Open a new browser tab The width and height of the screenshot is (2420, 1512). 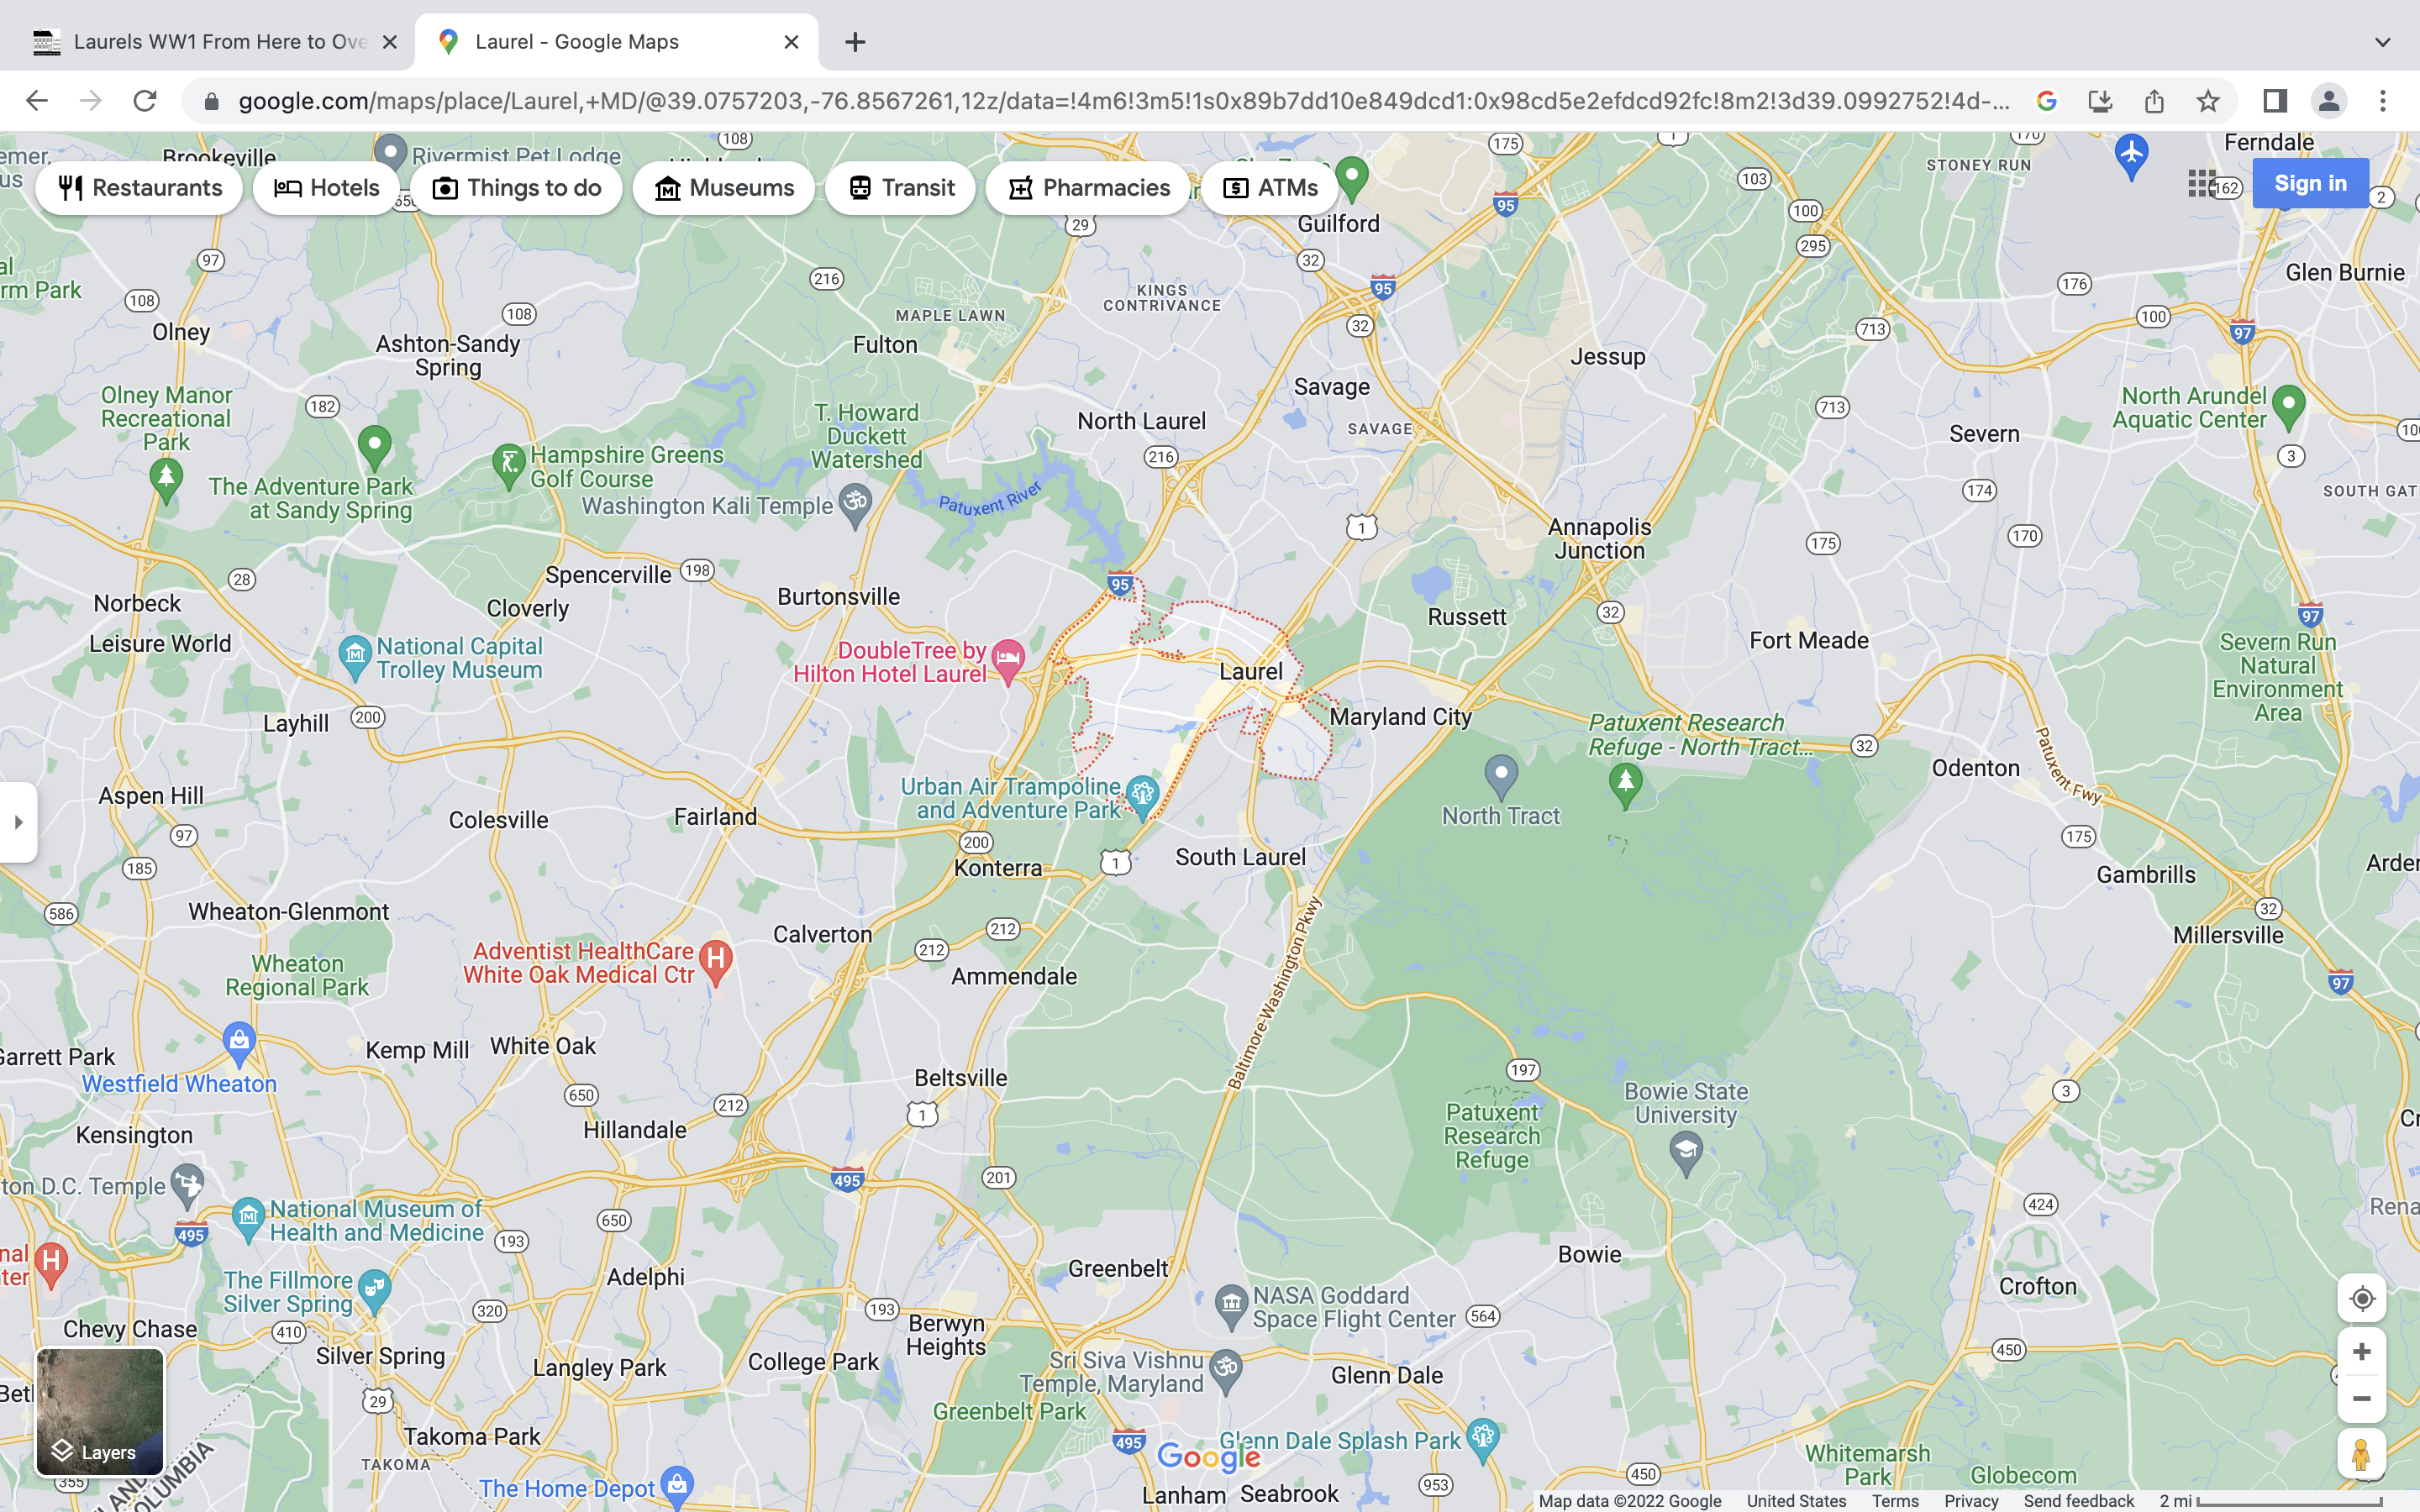point(855,42)
